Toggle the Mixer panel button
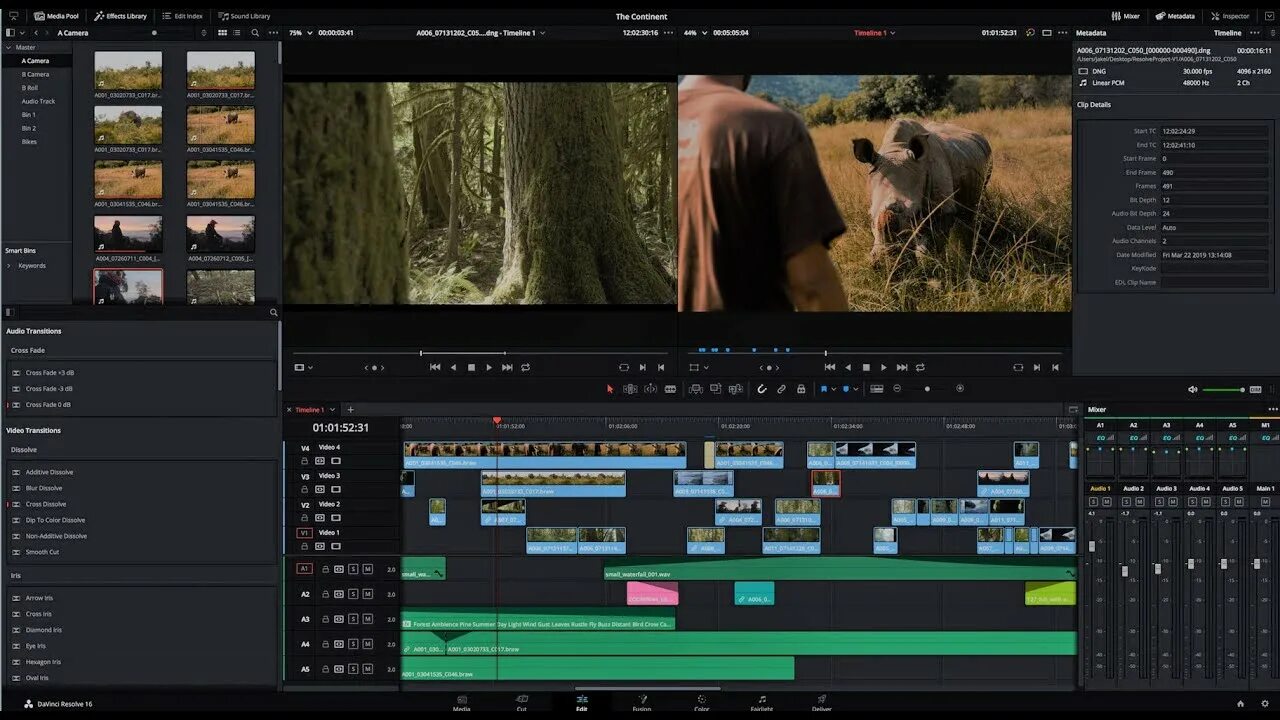This screenshot has width=1280, height=720. coord(1126,16)
